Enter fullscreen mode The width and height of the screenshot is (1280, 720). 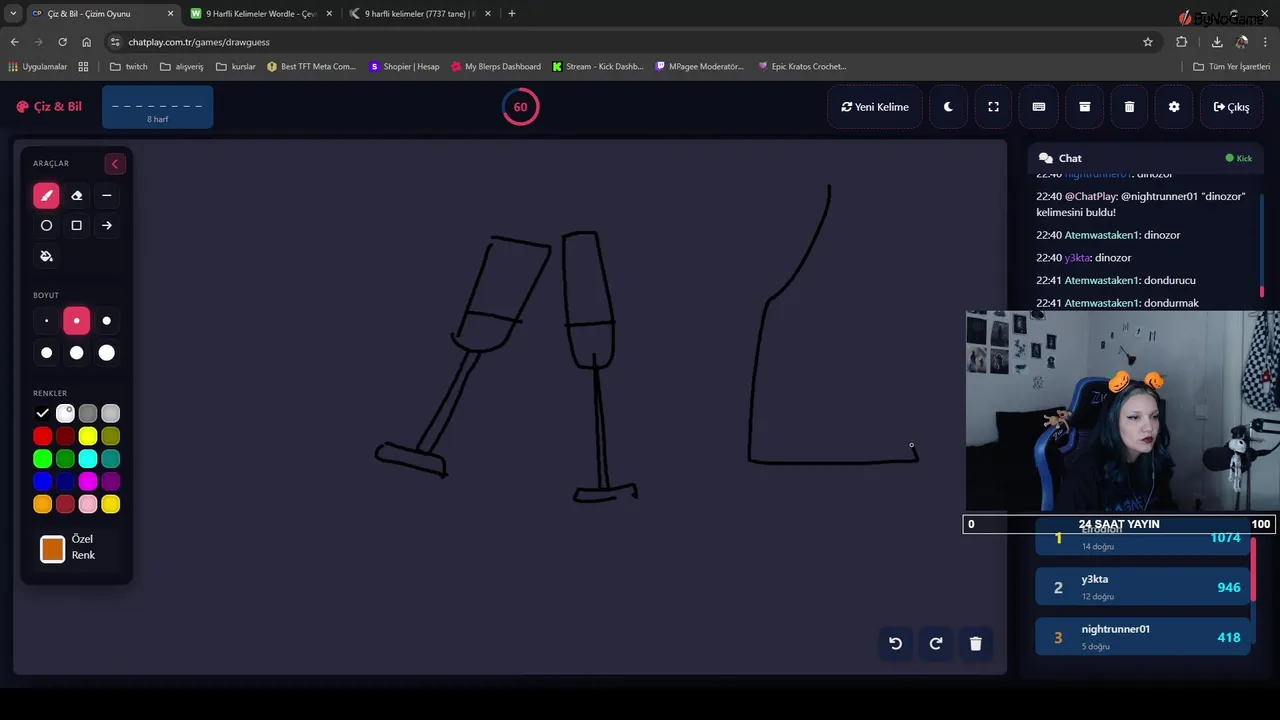[x=993, y=107]
